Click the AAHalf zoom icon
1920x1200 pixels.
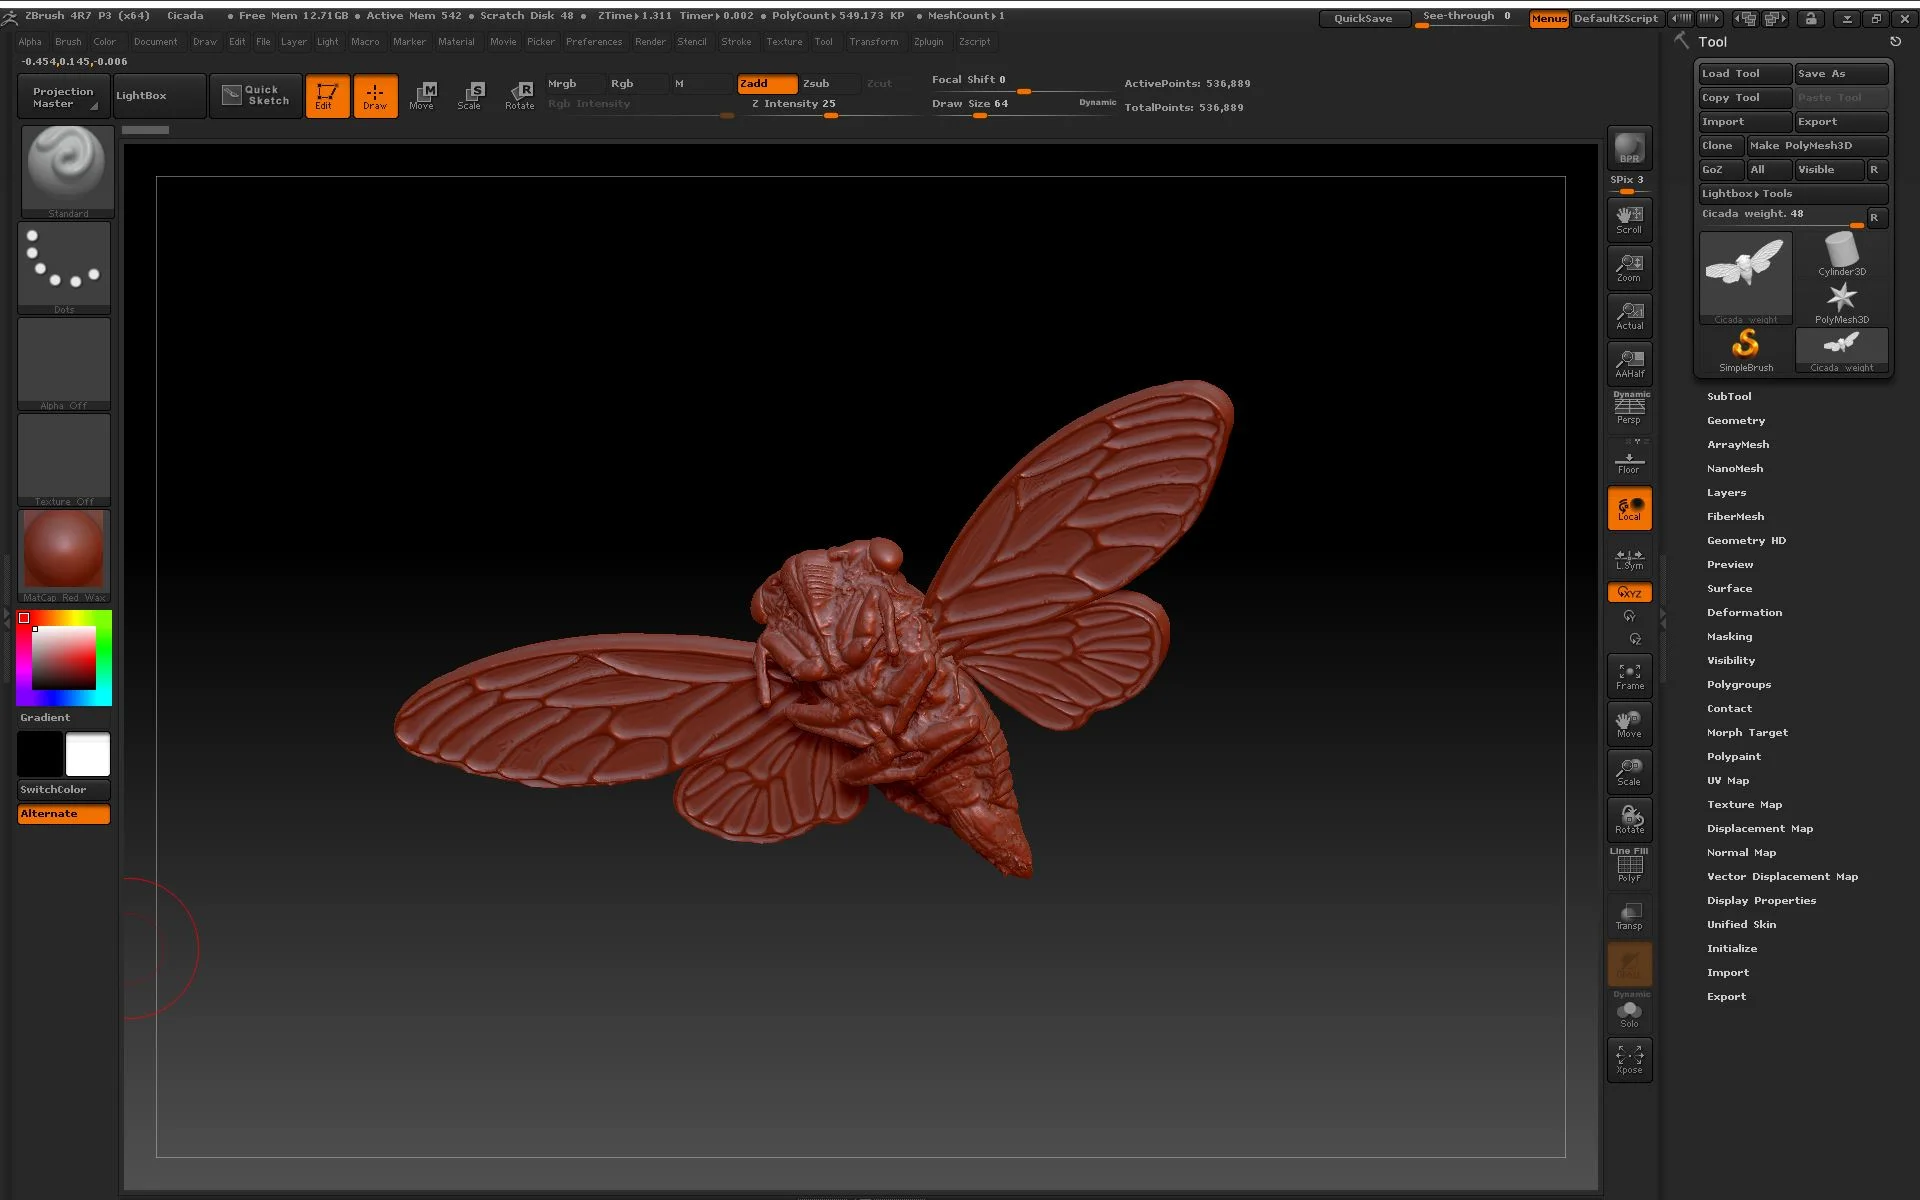tap(1629, 363)
